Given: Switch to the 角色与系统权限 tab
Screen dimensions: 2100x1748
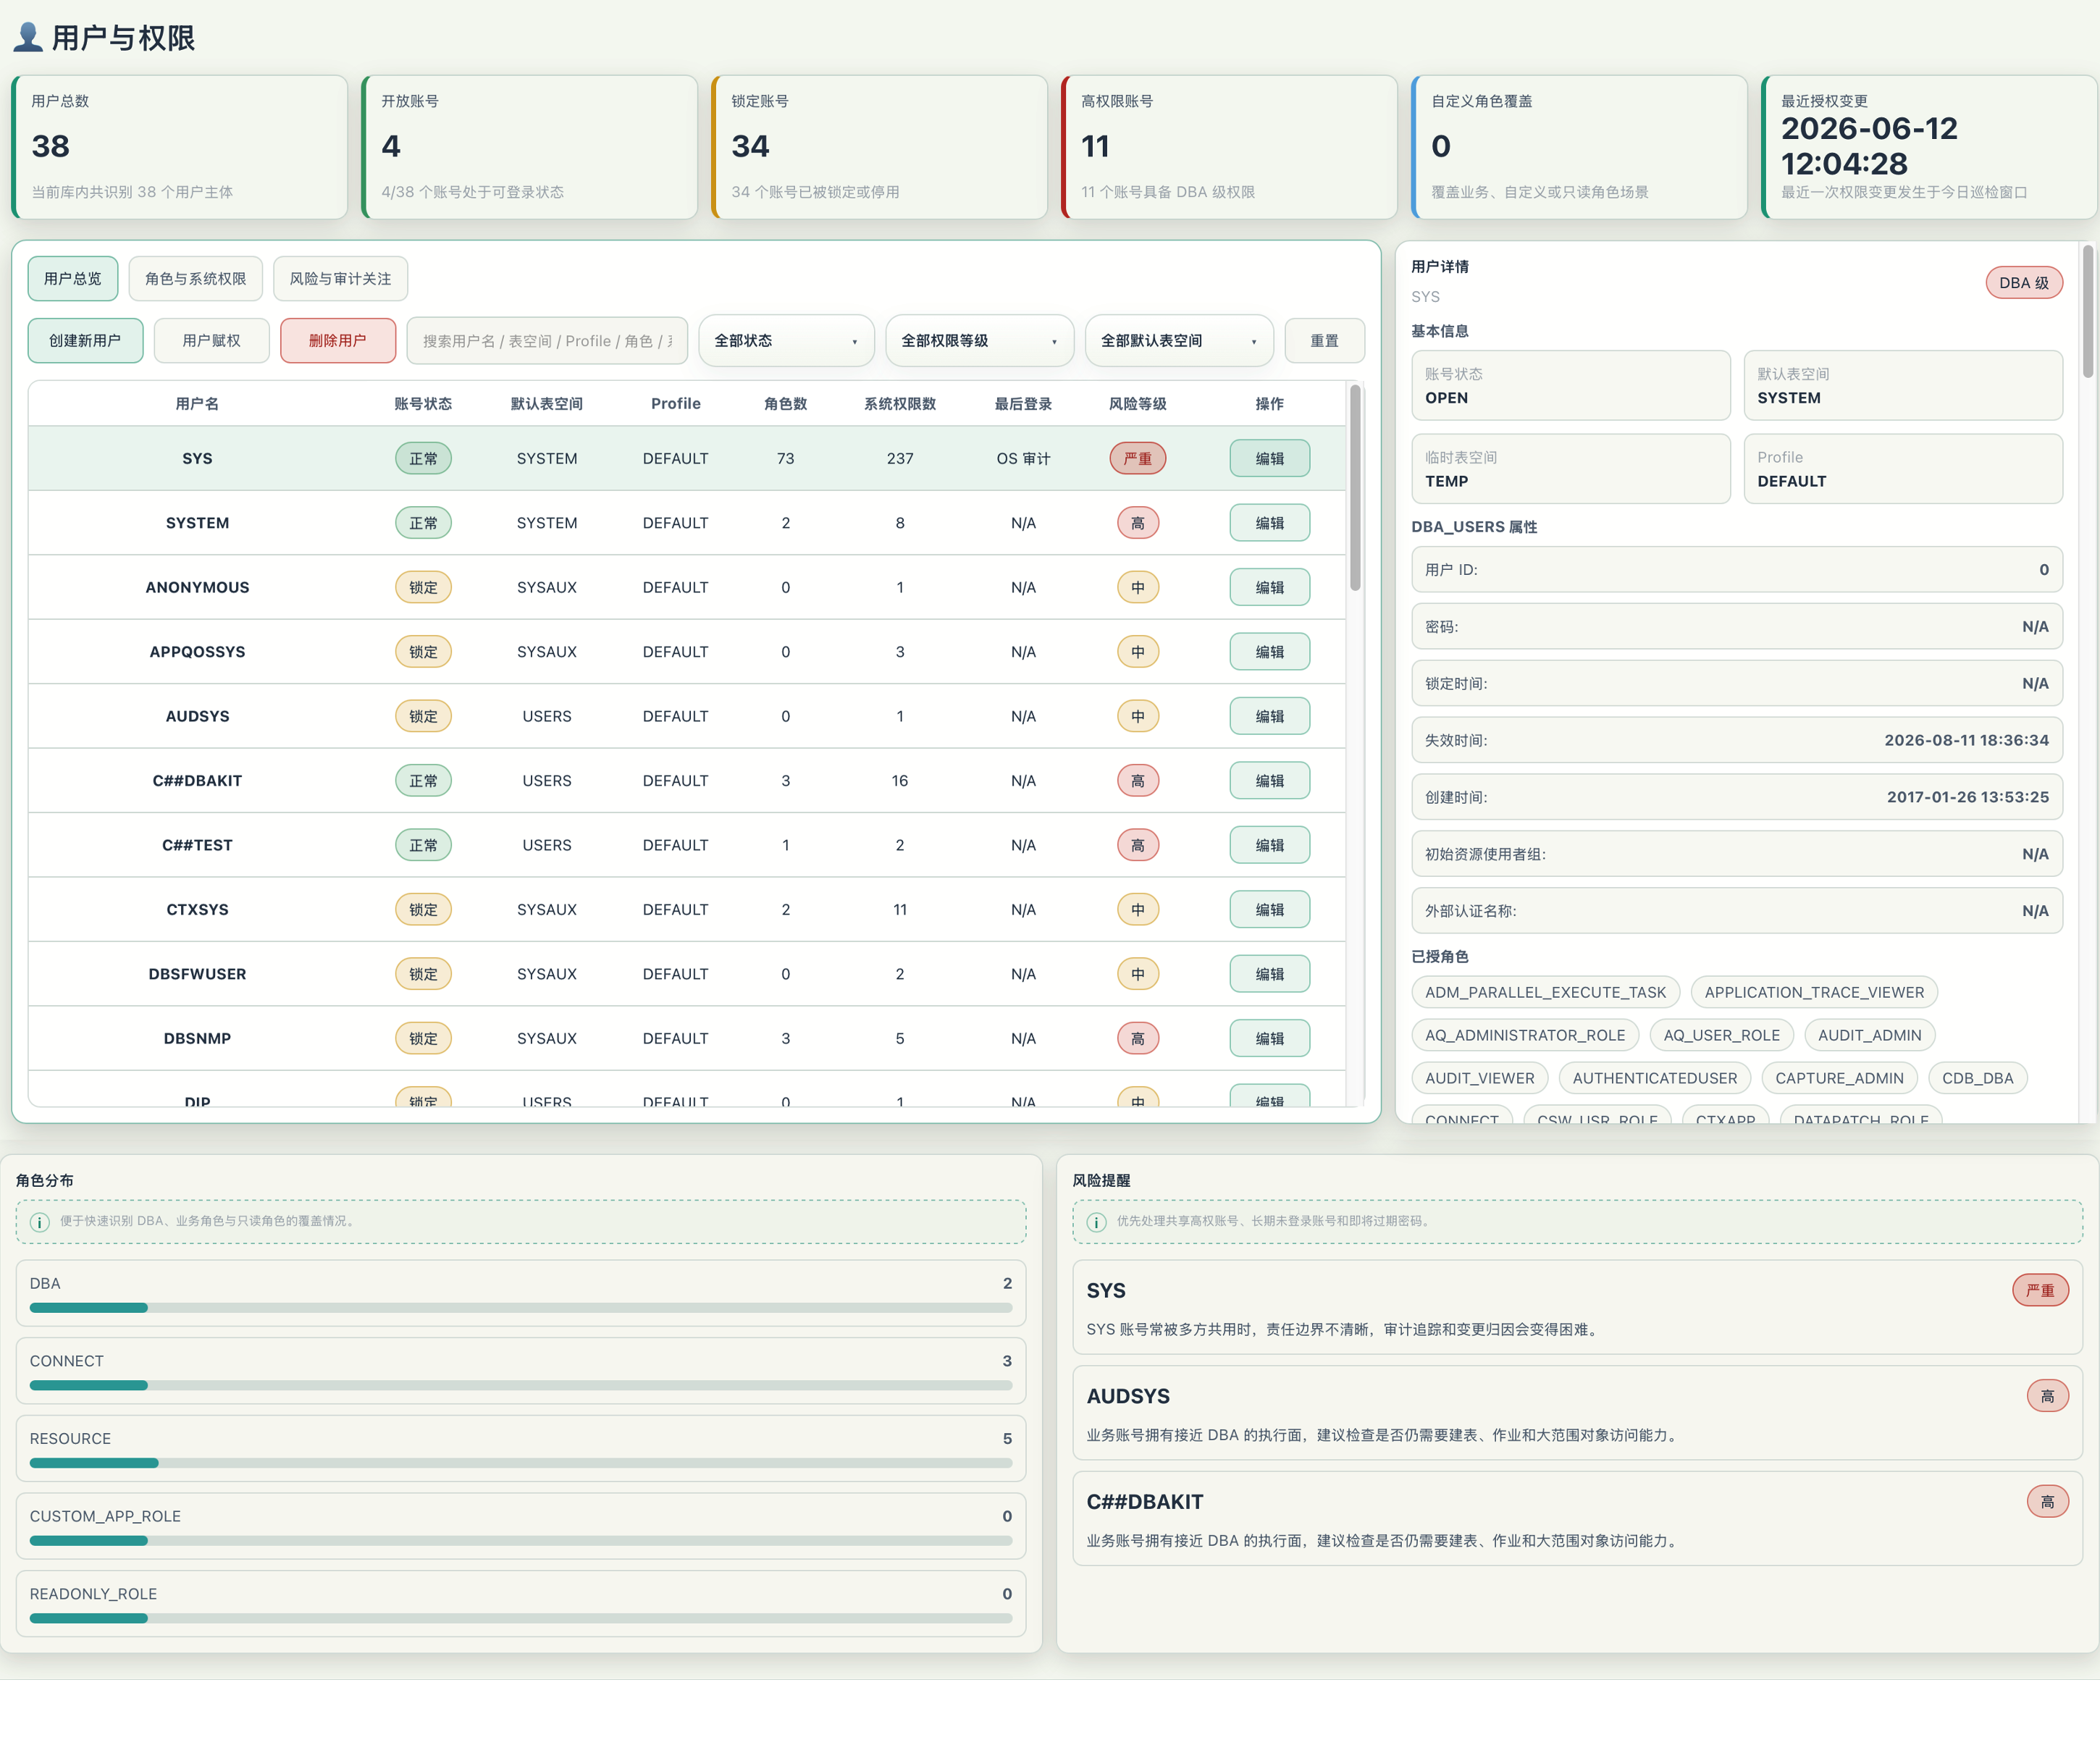Looking at the screenshot, I should [x=195, y=279].
